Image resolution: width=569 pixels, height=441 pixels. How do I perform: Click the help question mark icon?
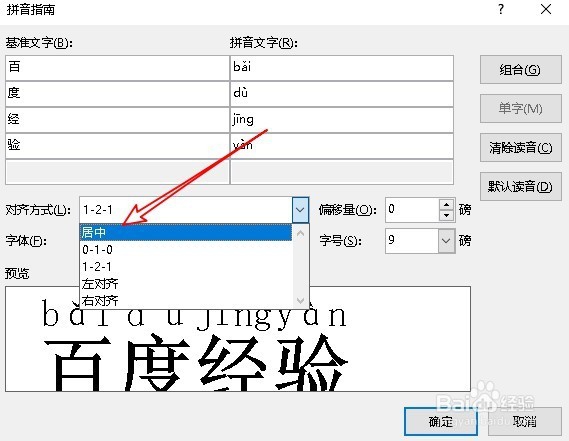[x=501, y=9]
